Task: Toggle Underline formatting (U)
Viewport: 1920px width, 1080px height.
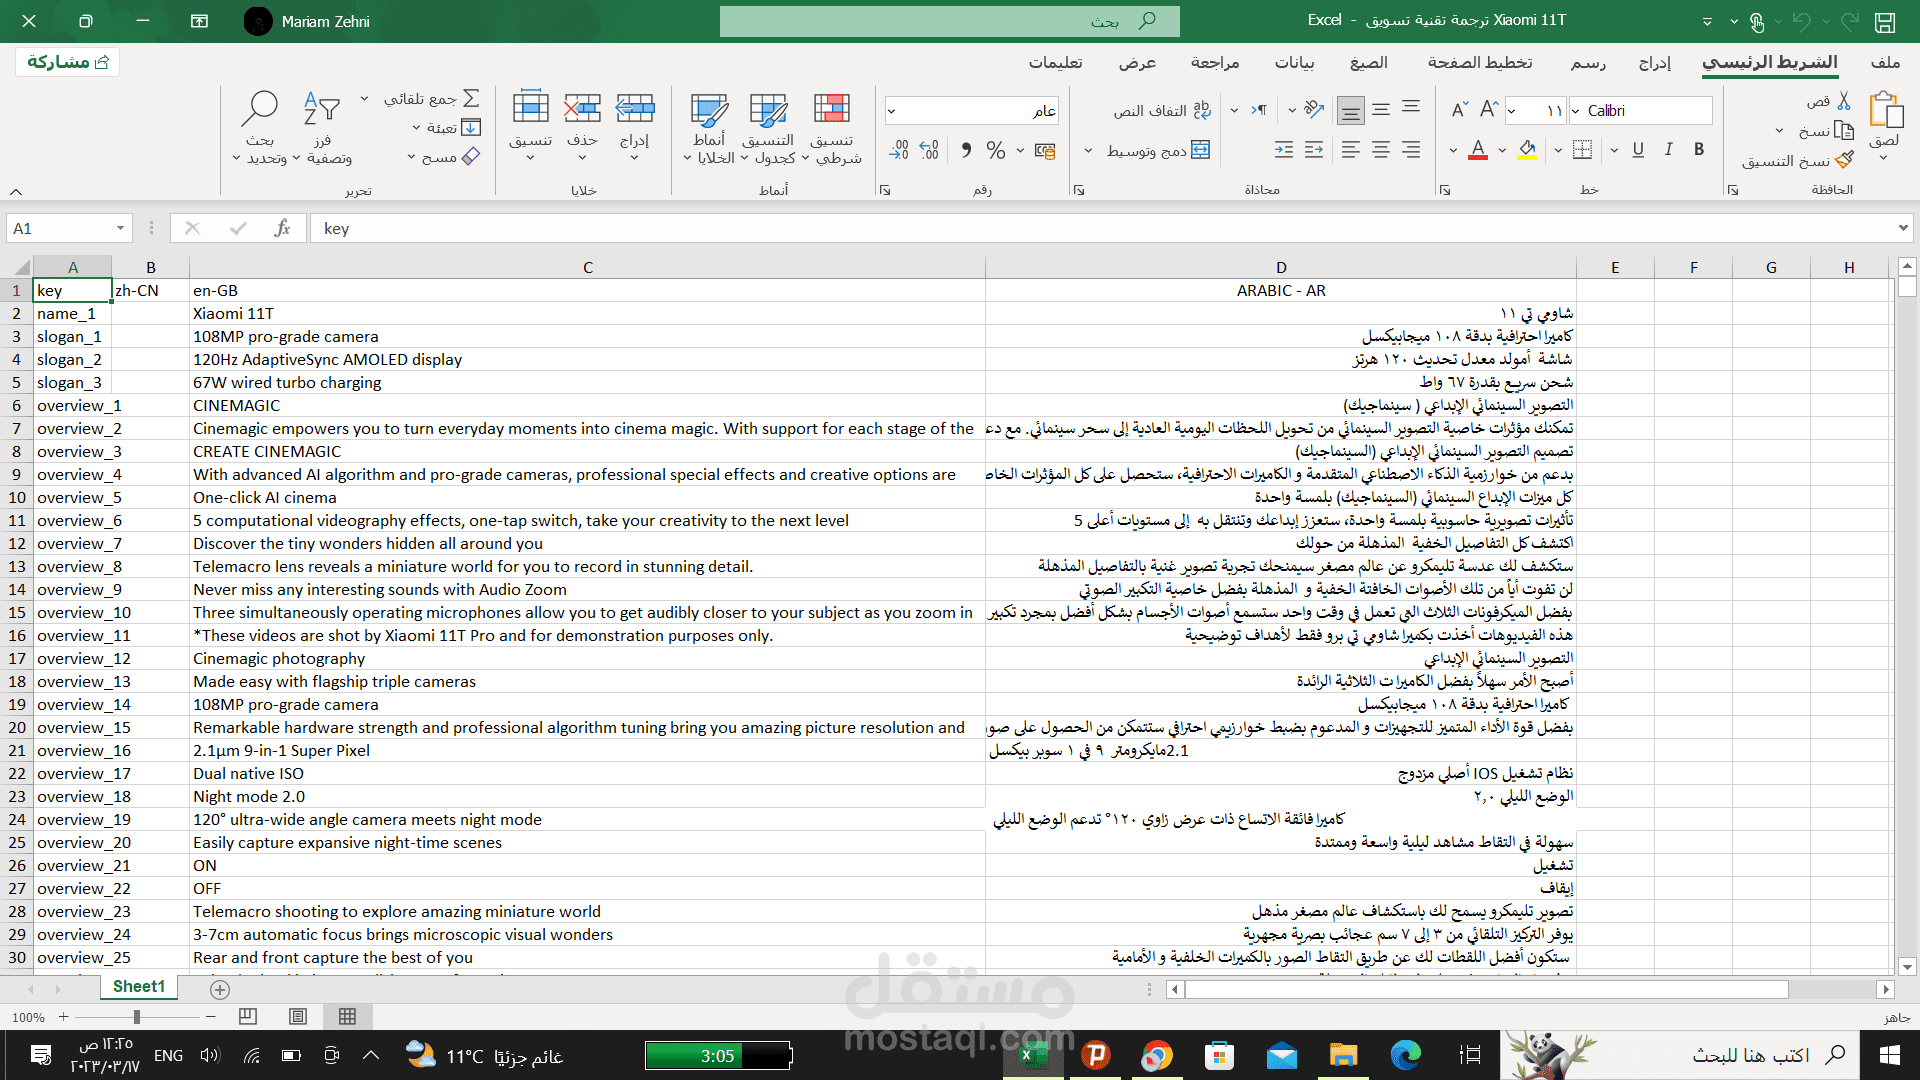Action: (x=1638, y=150)
